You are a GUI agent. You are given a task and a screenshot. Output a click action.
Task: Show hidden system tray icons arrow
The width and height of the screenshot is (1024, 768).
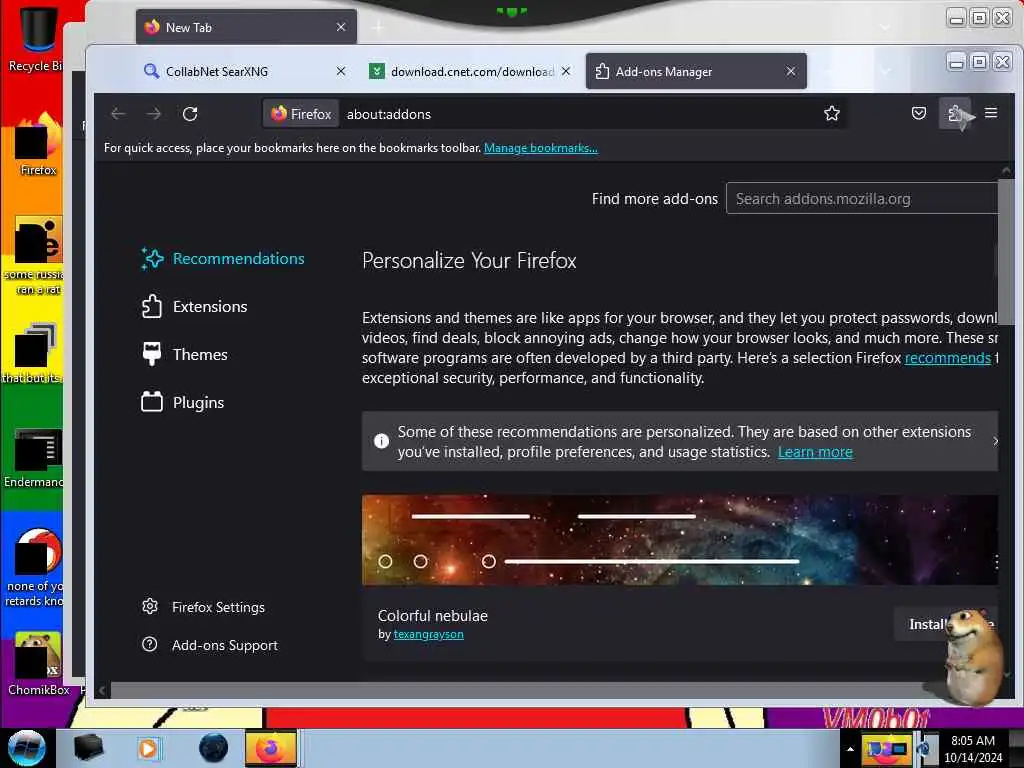(850, 749)
